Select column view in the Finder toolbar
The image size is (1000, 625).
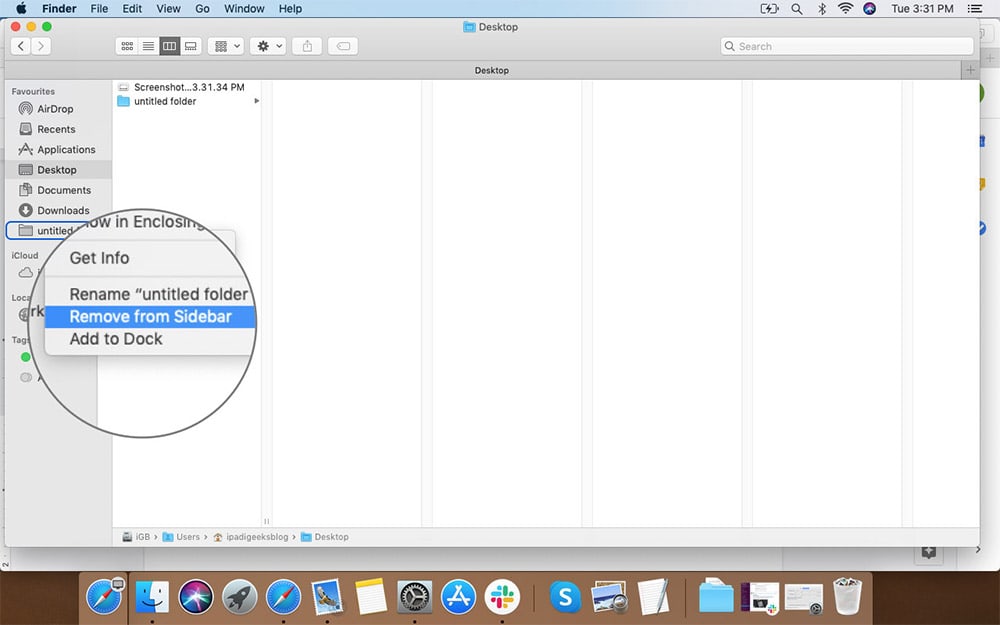pyautogui.click(x=168, y=46)
